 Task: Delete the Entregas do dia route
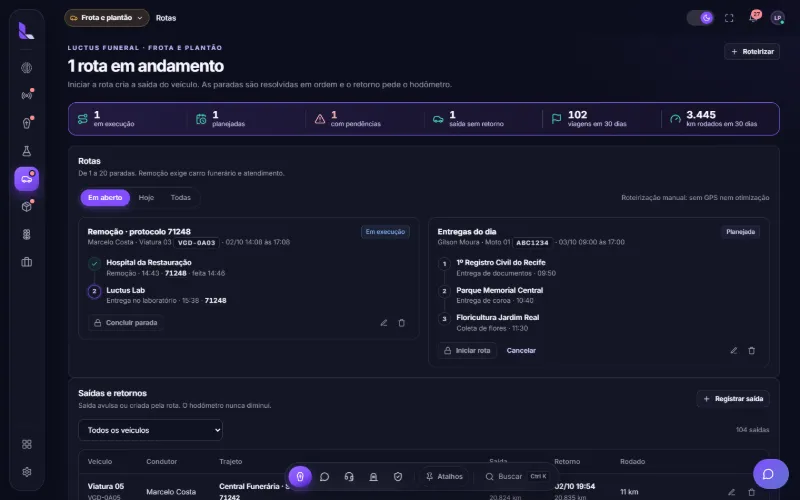point(752,351)
